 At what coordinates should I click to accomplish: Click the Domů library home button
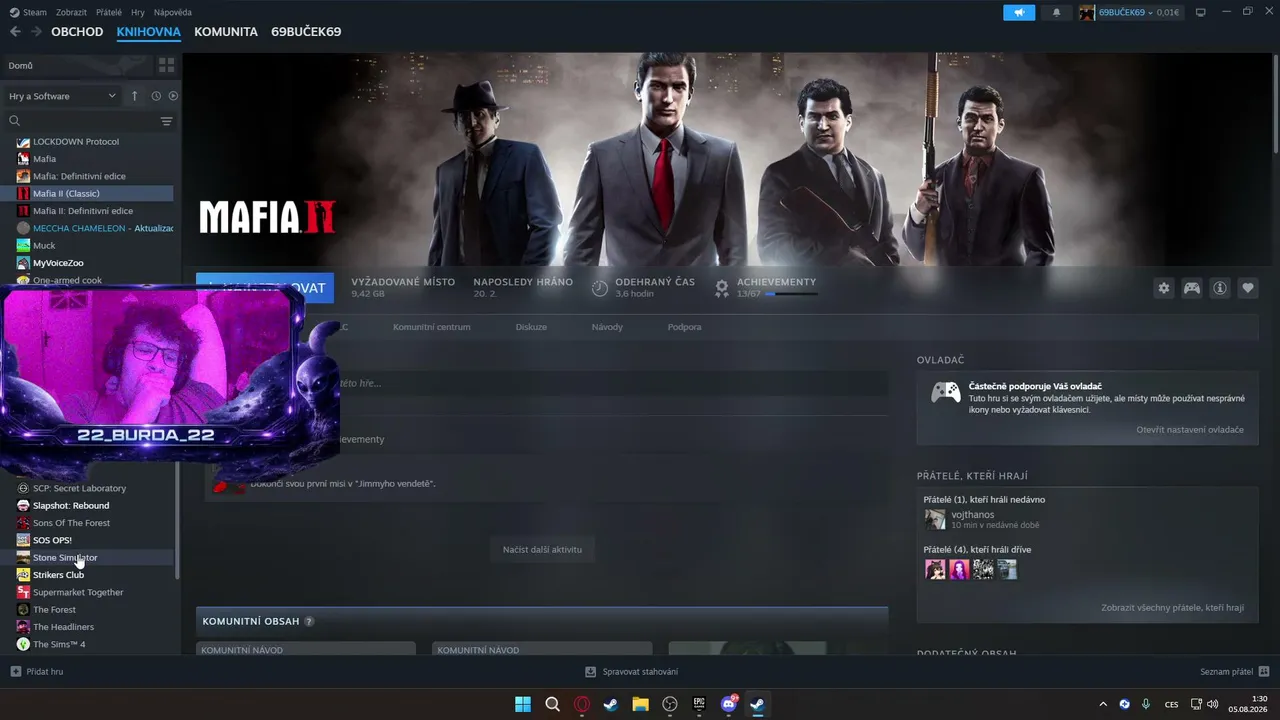coord(77,65)
